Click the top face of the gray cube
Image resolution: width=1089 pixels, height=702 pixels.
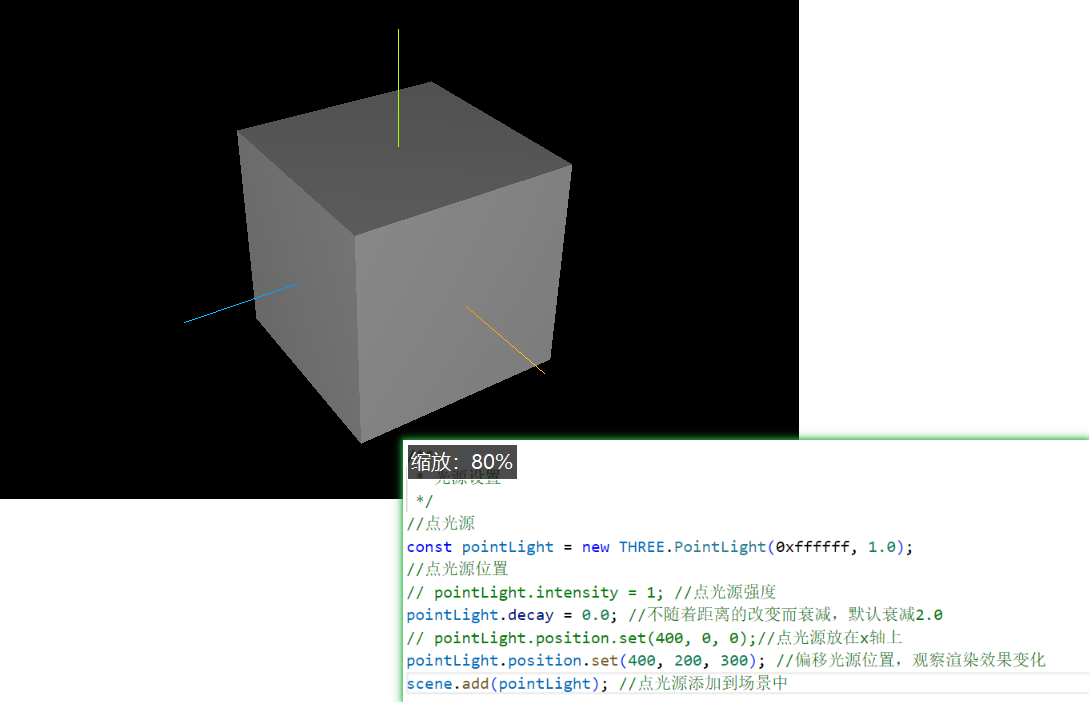[405, 158]
